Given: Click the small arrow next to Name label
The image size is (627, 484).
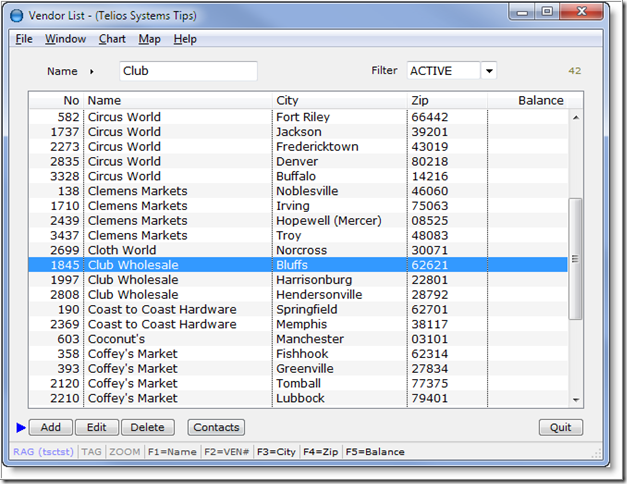Looking at the screenshot, I should point(92,72).
